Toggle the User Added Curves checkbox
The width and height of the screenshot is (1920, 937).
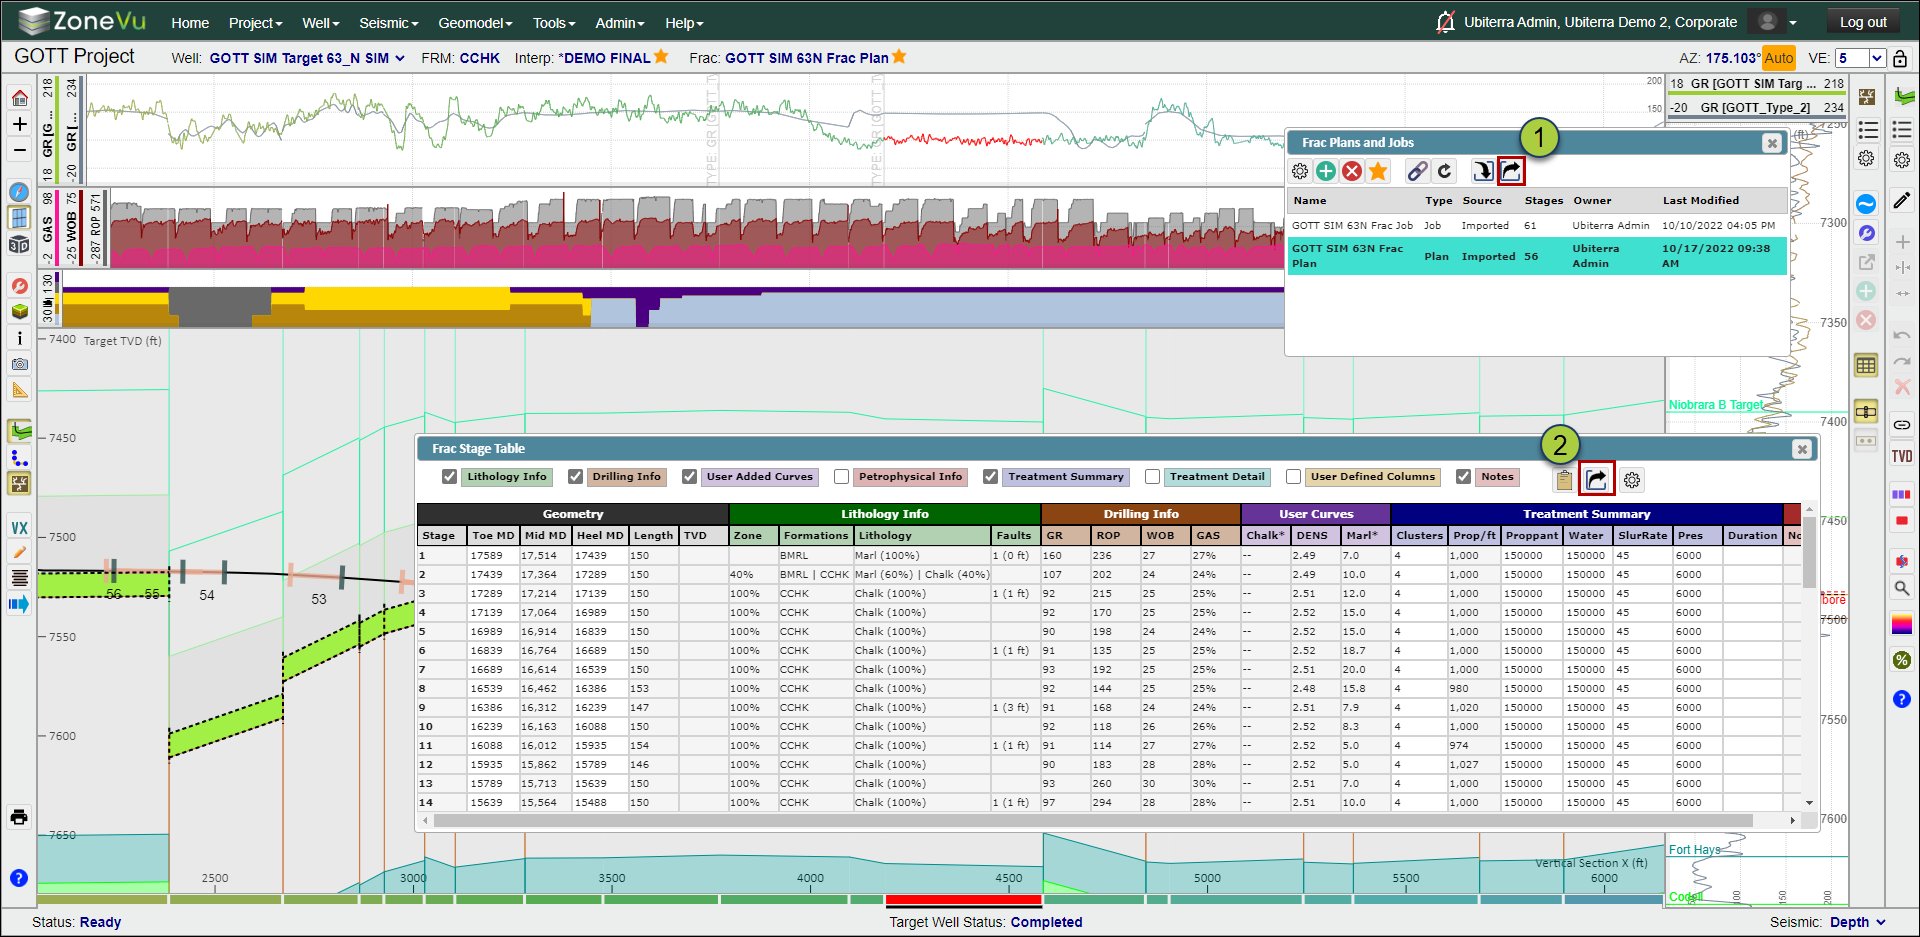[689, 477]
